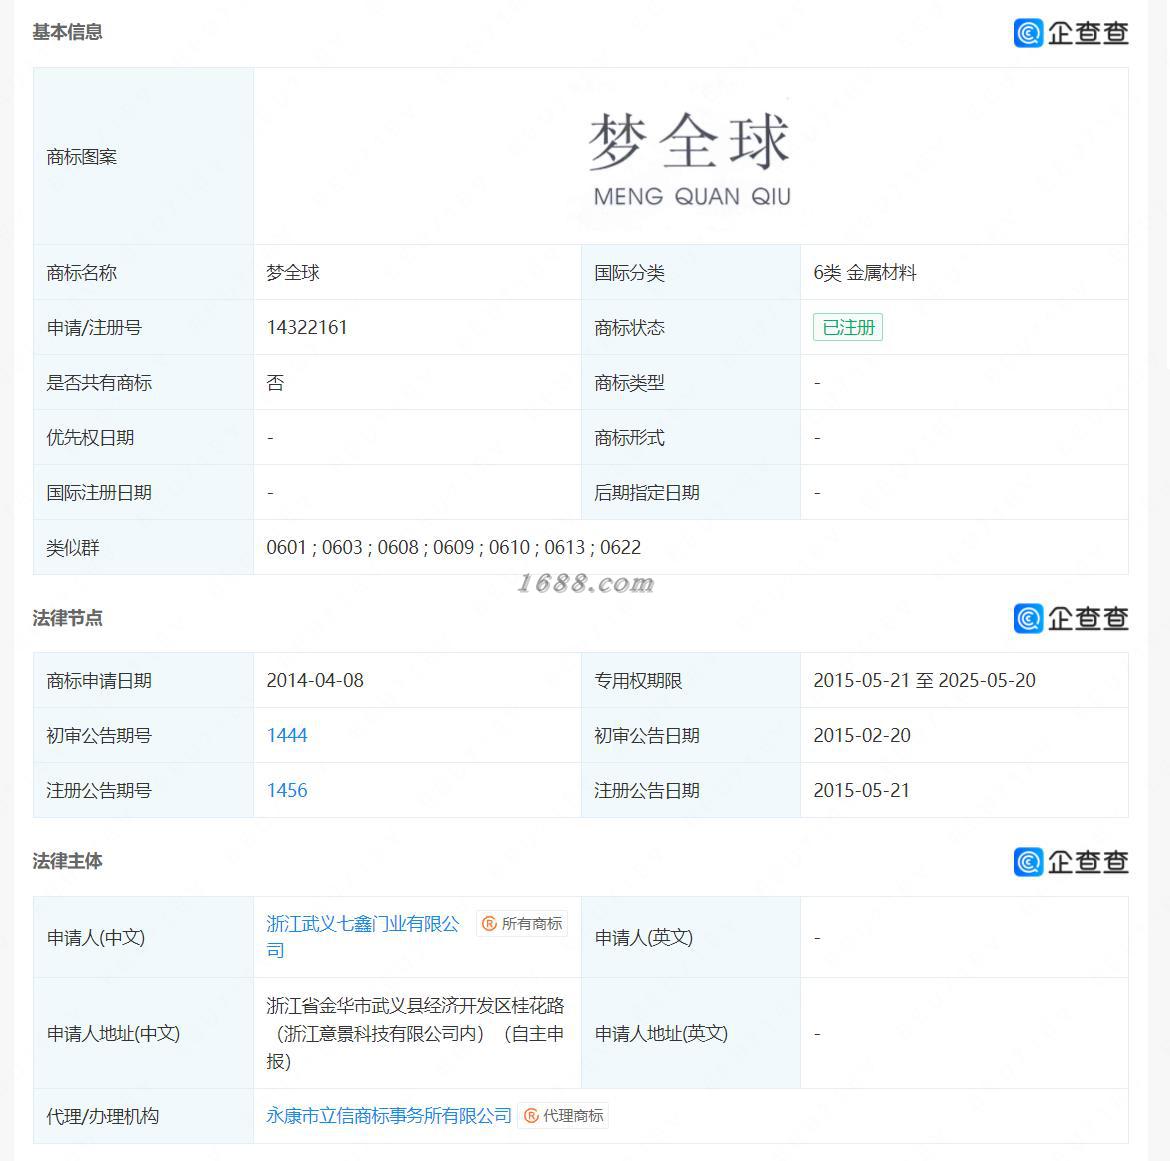Click the 梦全球 trademark image
Image resolution: width=1170 pixels, height=1161 pixels.
(690, 158)
